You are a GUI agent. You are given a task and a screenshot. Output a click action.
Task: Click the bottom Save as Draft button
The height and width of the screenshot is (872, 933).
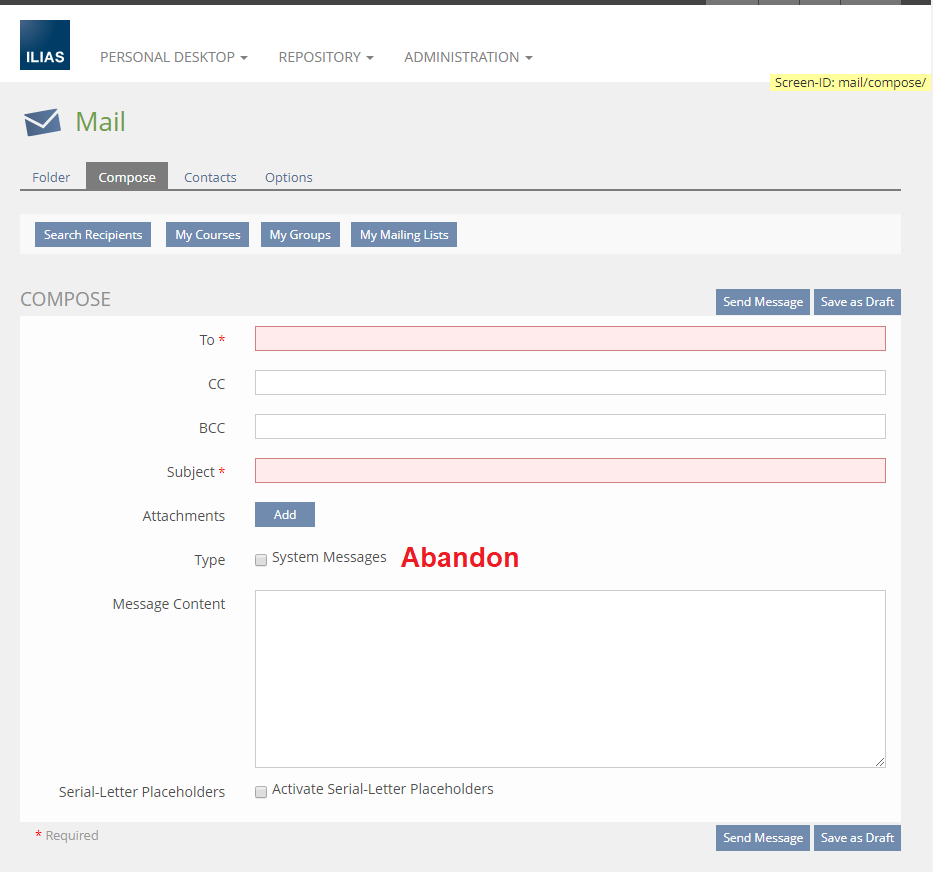coord(857,838)
